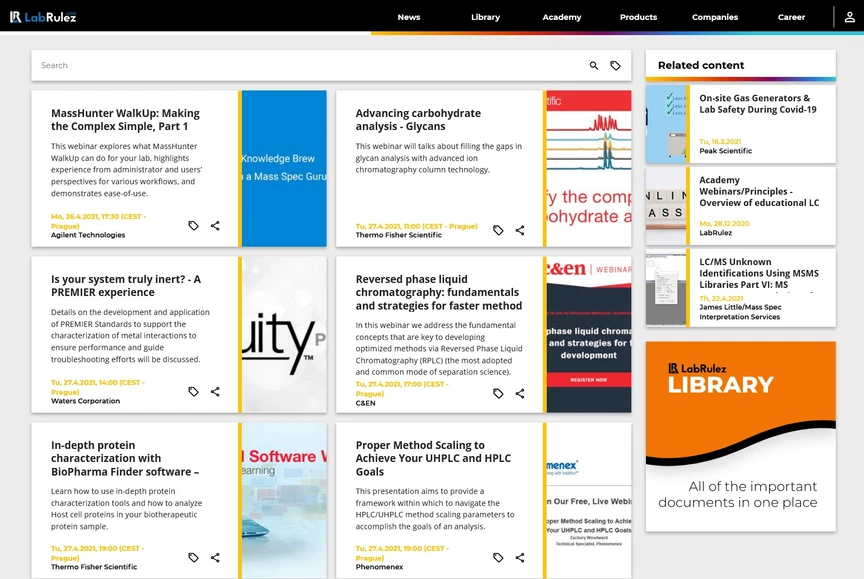Click inside the Search input field
Viewport: 864px width, 579px height.
click(309, 66)
